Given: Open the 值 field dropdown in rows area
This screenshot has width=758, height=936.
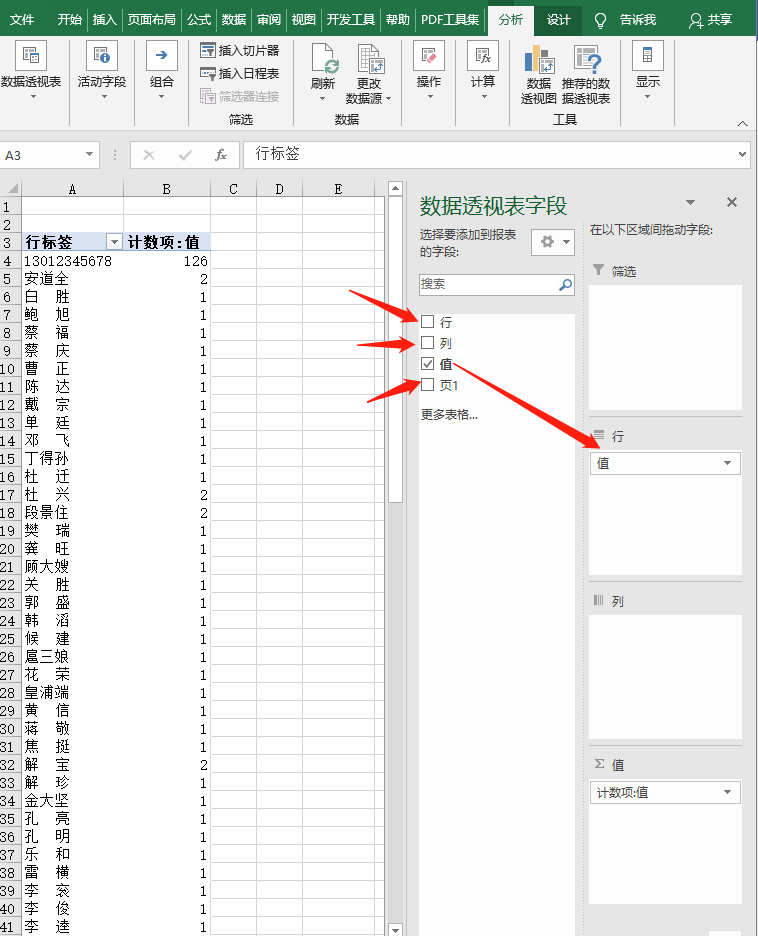Looking at the screenshot, I should pyautogui.click(x=728, y=463).
